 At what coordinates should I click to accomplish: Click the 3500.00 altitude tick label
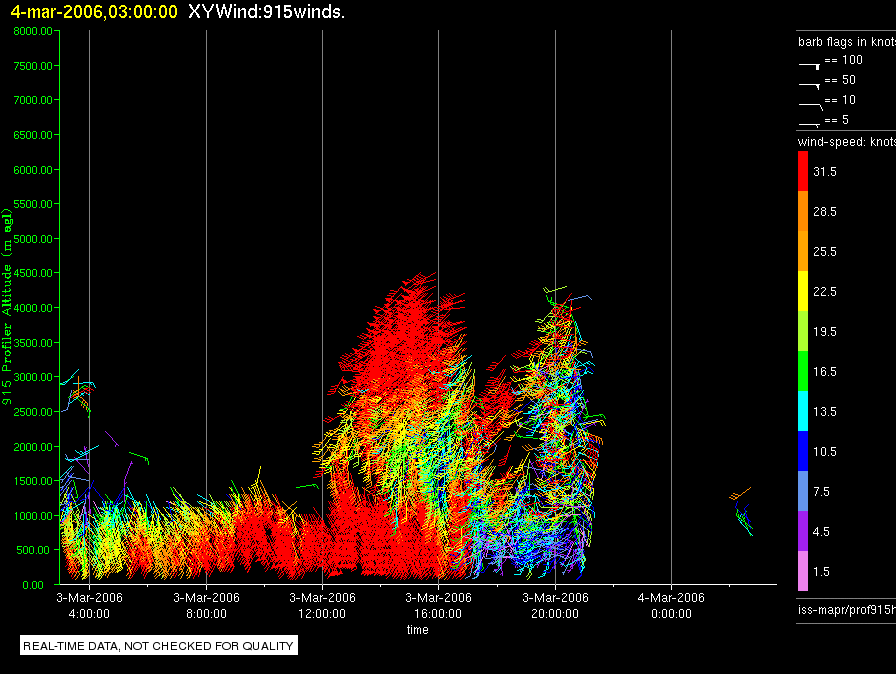tap(33, 343)
